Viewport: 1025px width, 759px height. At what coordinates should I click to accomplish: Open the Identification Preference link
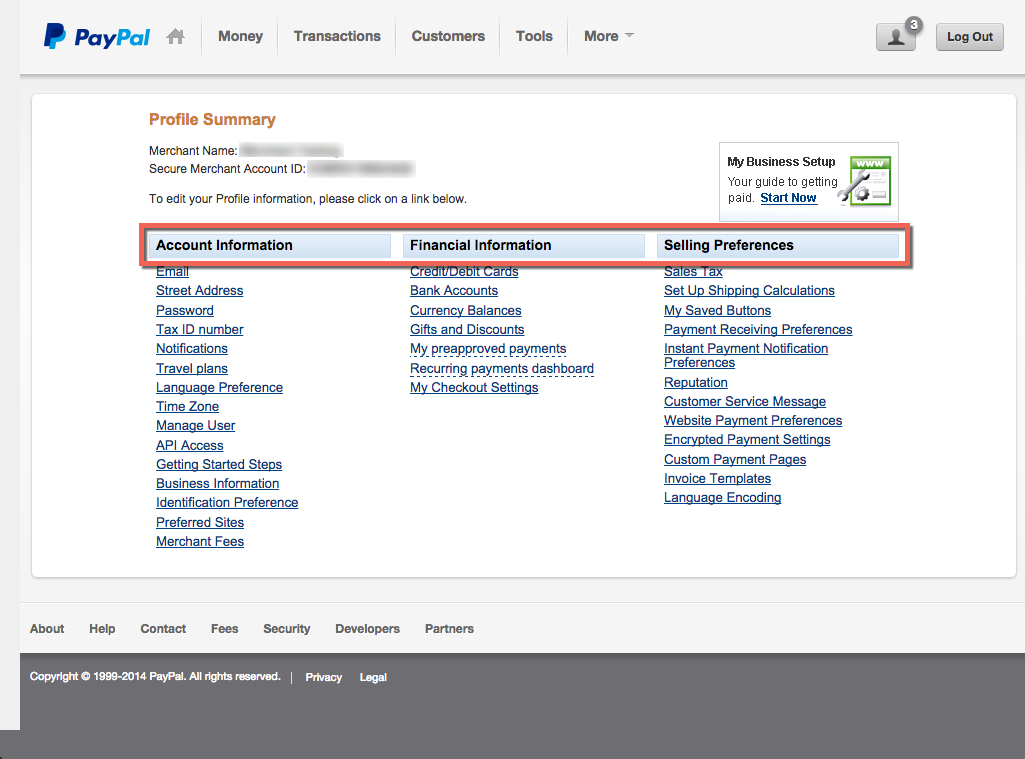pyautogui.click(x=227, y=502)
